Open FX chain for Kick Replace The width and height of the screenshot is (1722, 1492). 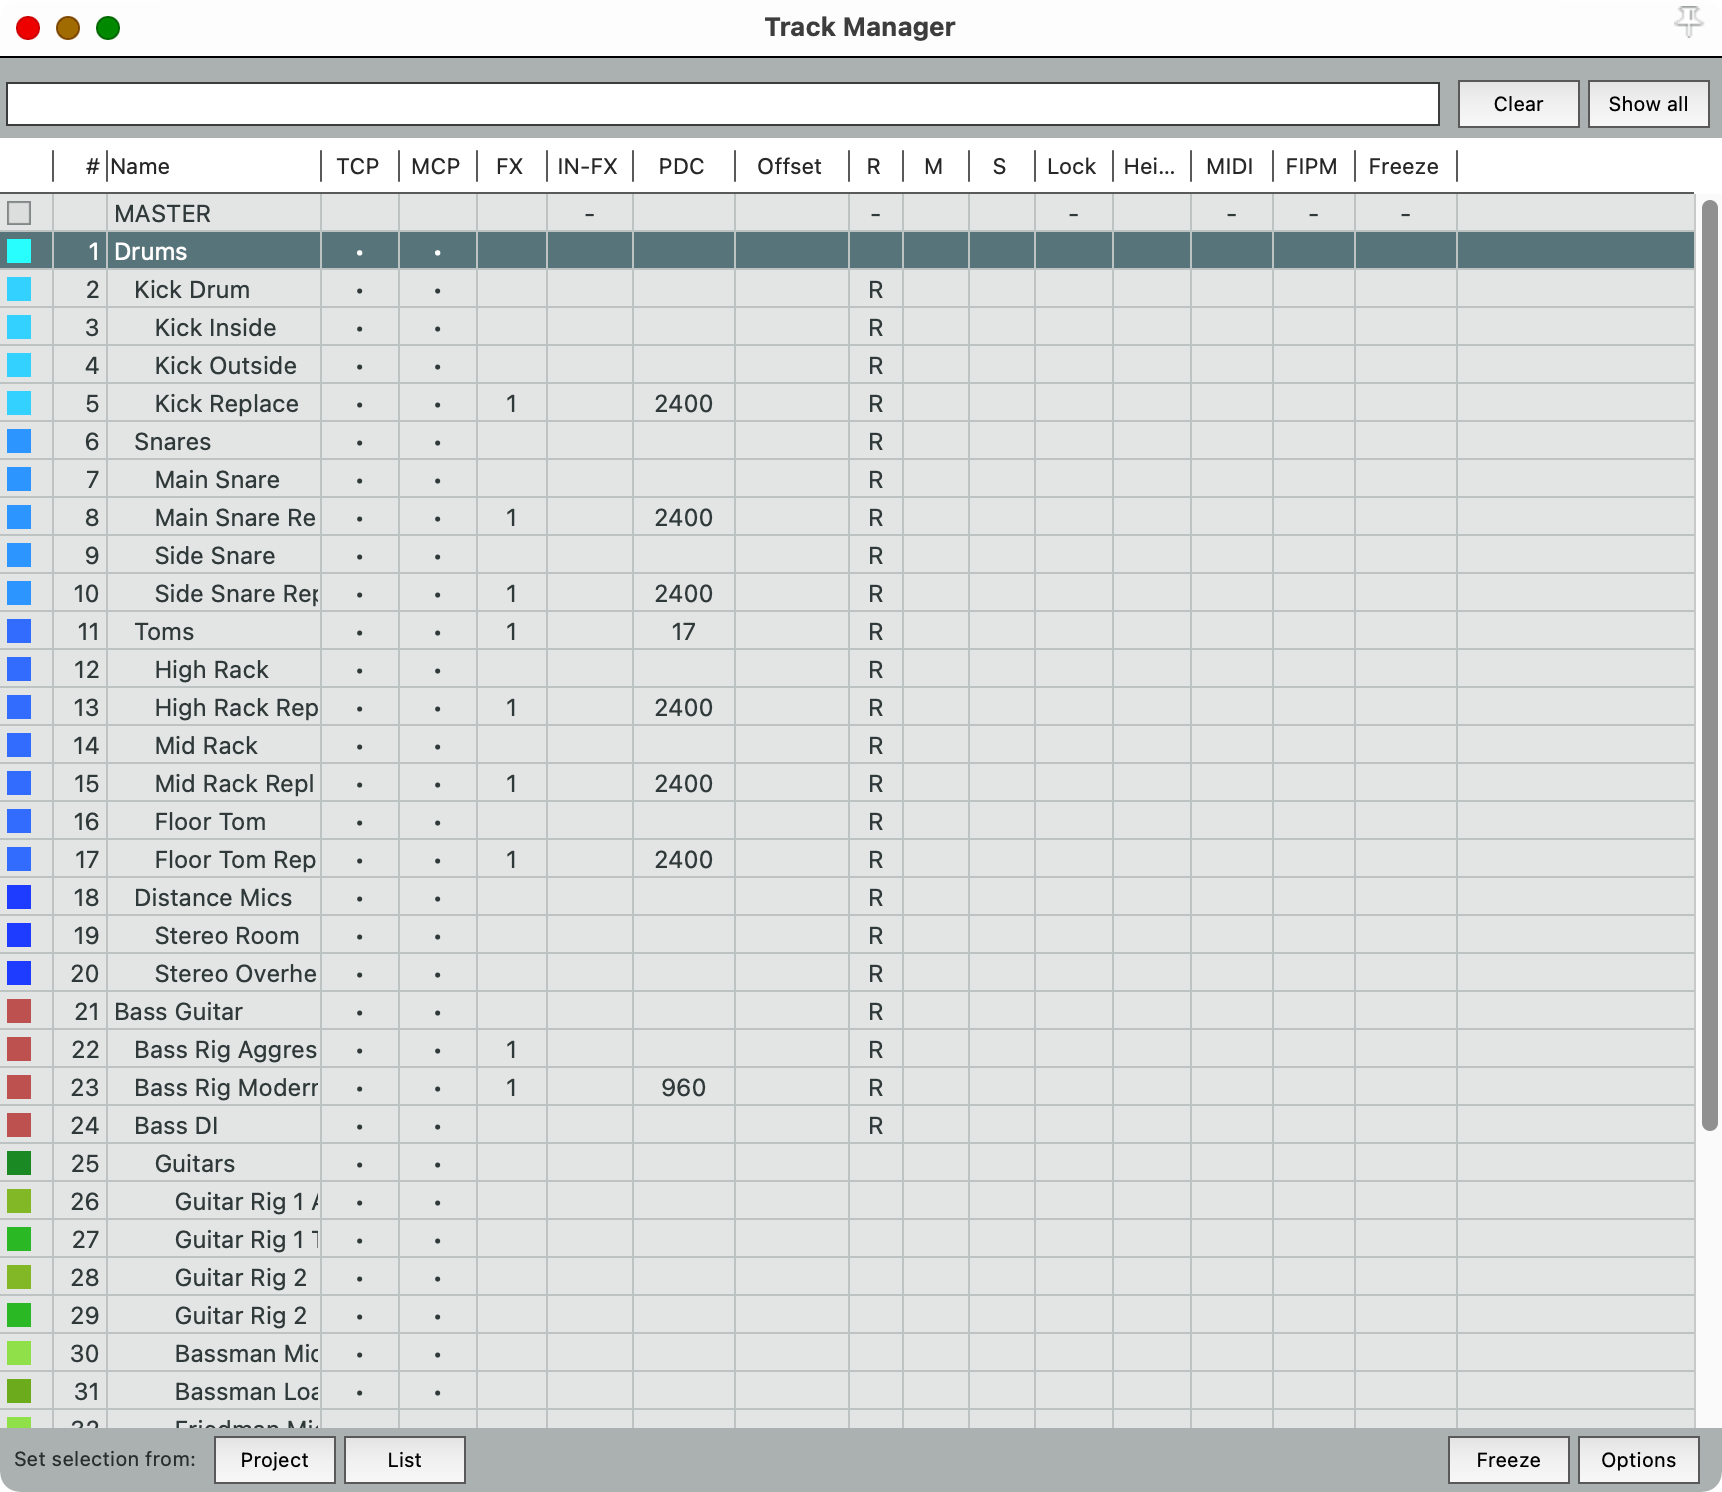[x=511, y=404]
